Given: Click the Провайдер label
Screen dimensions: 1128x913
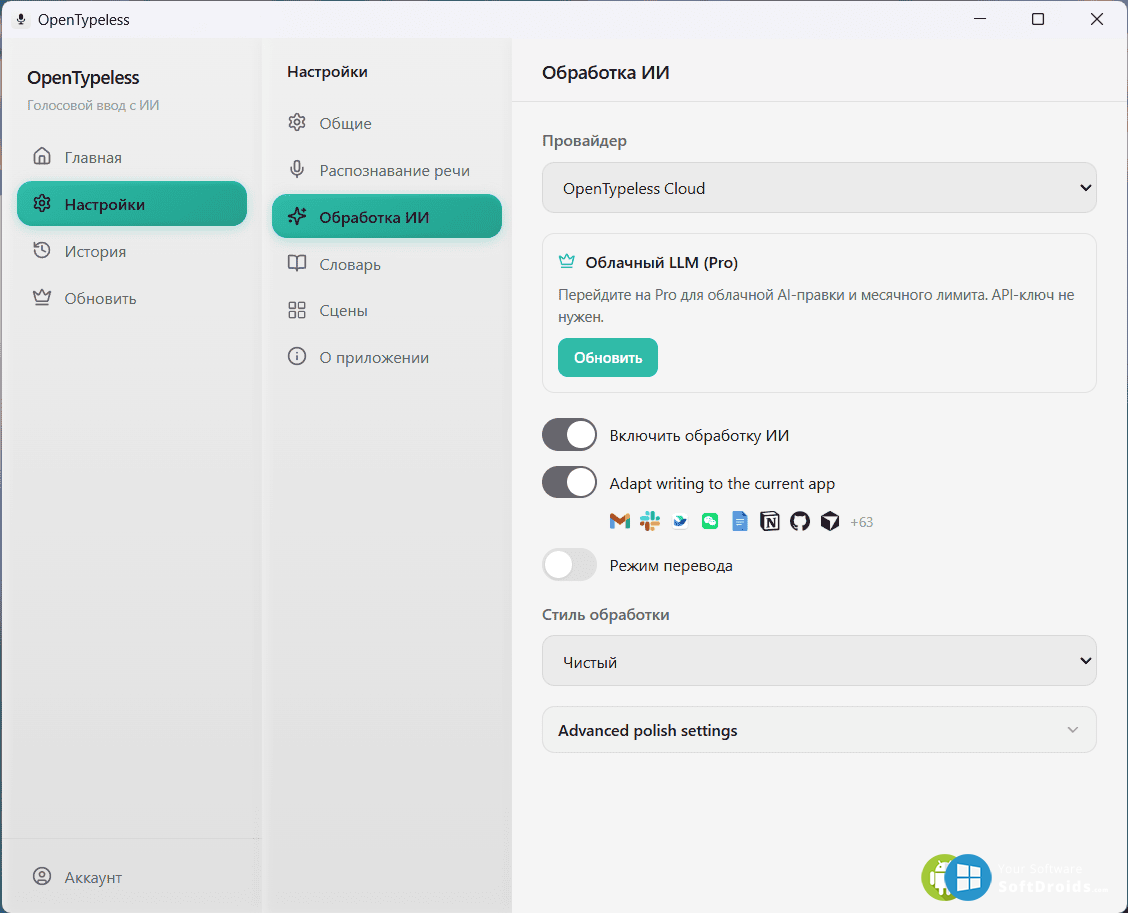Looking at the screenshot, I should tap(584, 141).
